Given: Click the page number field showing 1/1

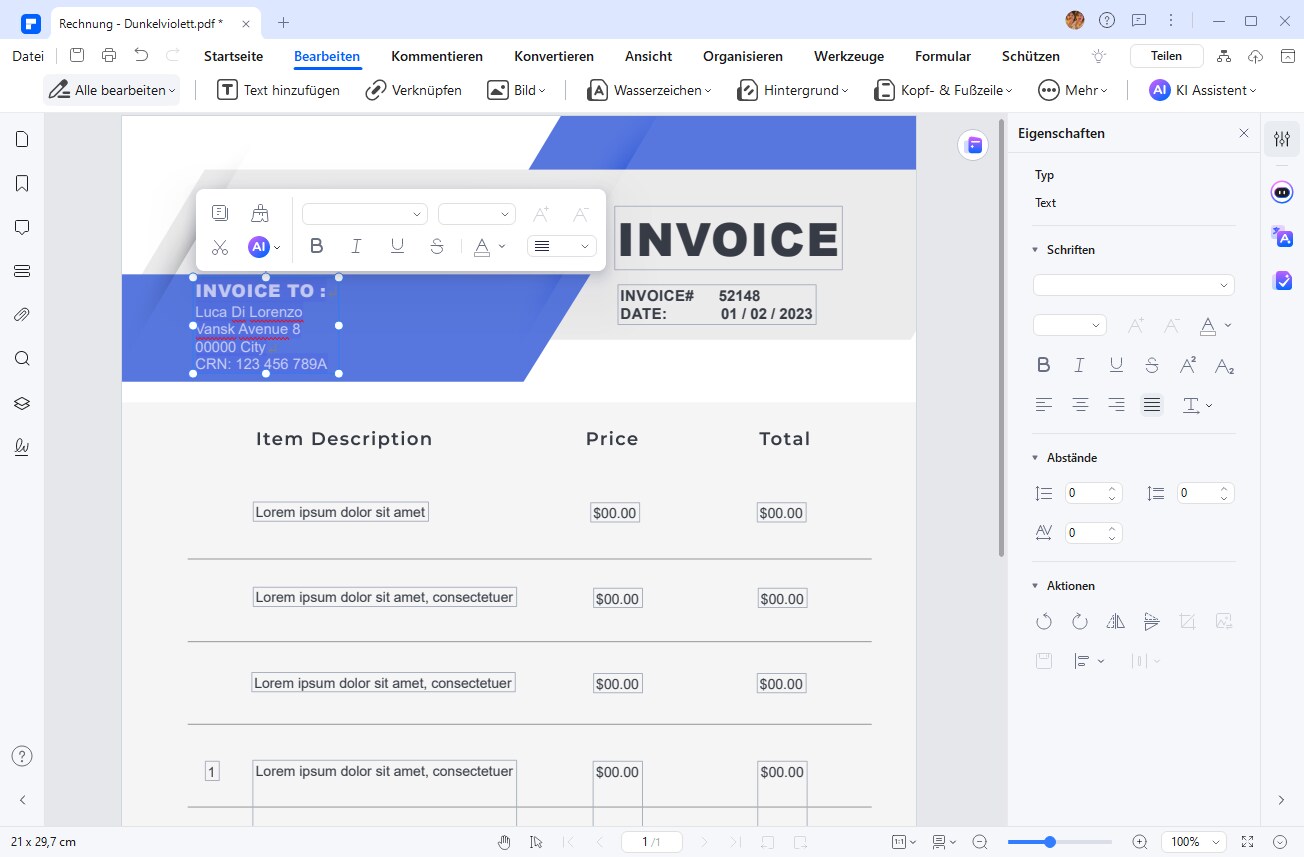Looking at the screenshot, I should pyautogui.click(x=651, y=842).
